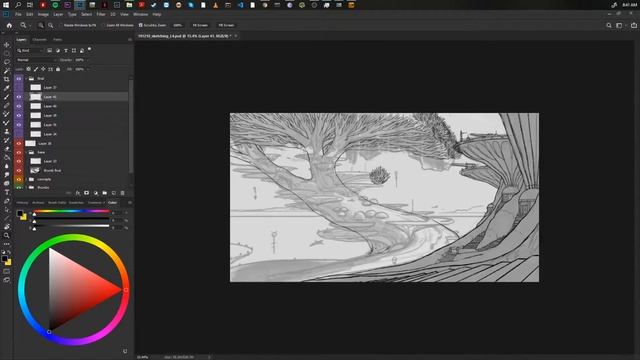This screenshot has width=640, height=360.
Task: Choose the zoom-out magnifier in the options bar
Action: [51, 25]
